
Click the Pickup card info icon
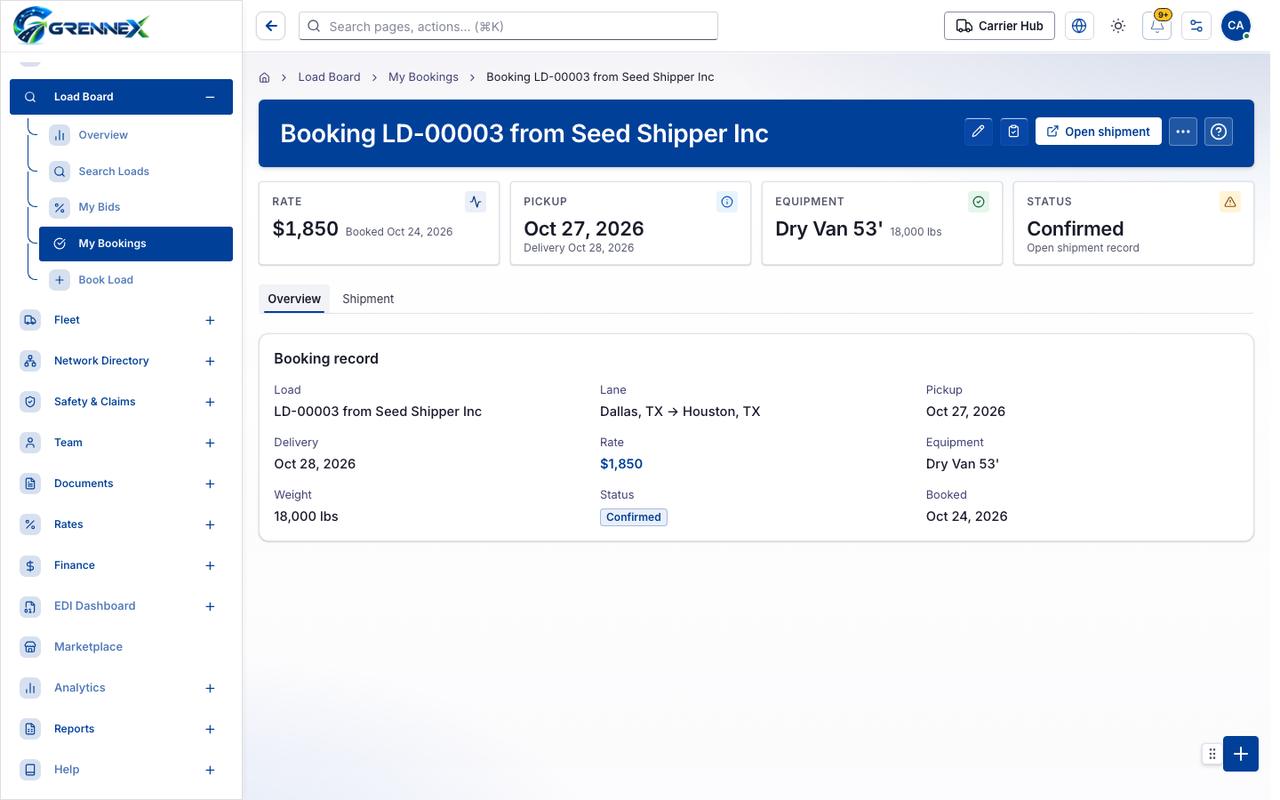(x=727, y=202)
